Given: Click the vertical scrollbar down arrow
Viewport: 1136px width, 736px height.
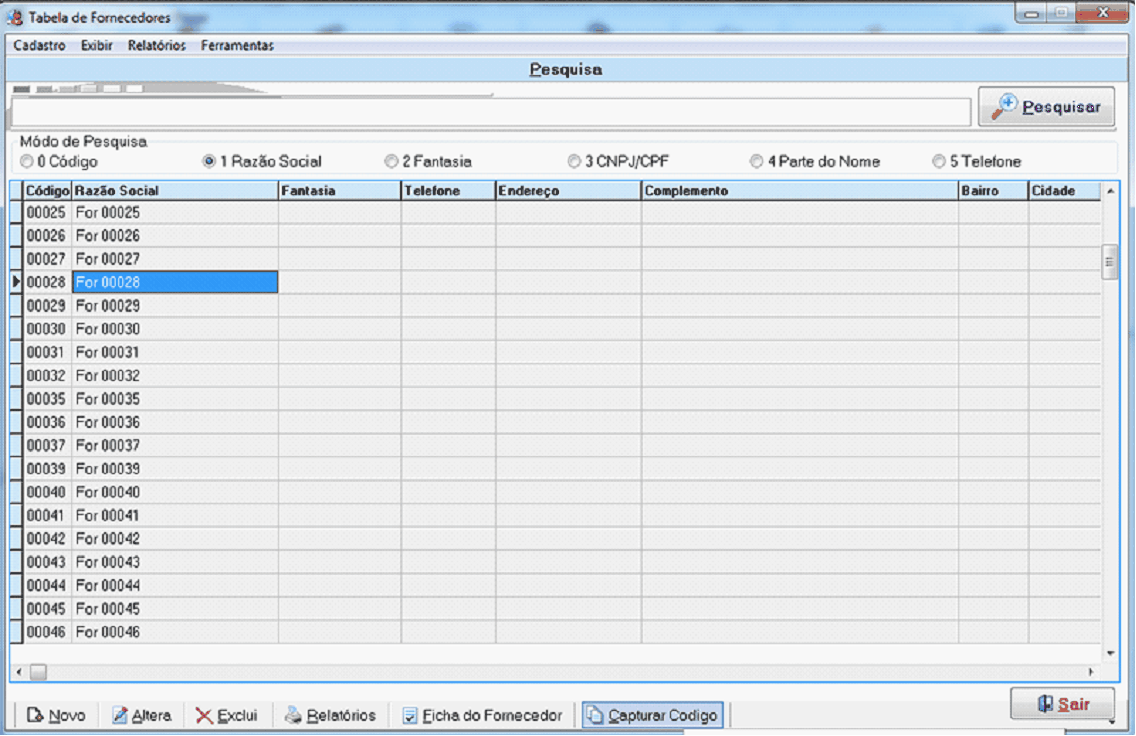Looking at the screenshot, I should (1110, 653).
